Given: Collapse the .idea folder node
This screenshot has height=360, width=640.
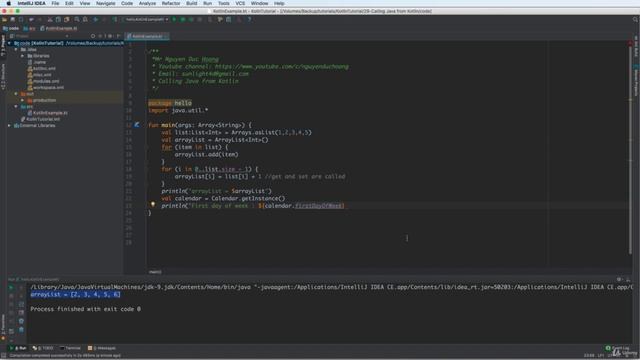Looking at the screenshot, I should 16,49.
